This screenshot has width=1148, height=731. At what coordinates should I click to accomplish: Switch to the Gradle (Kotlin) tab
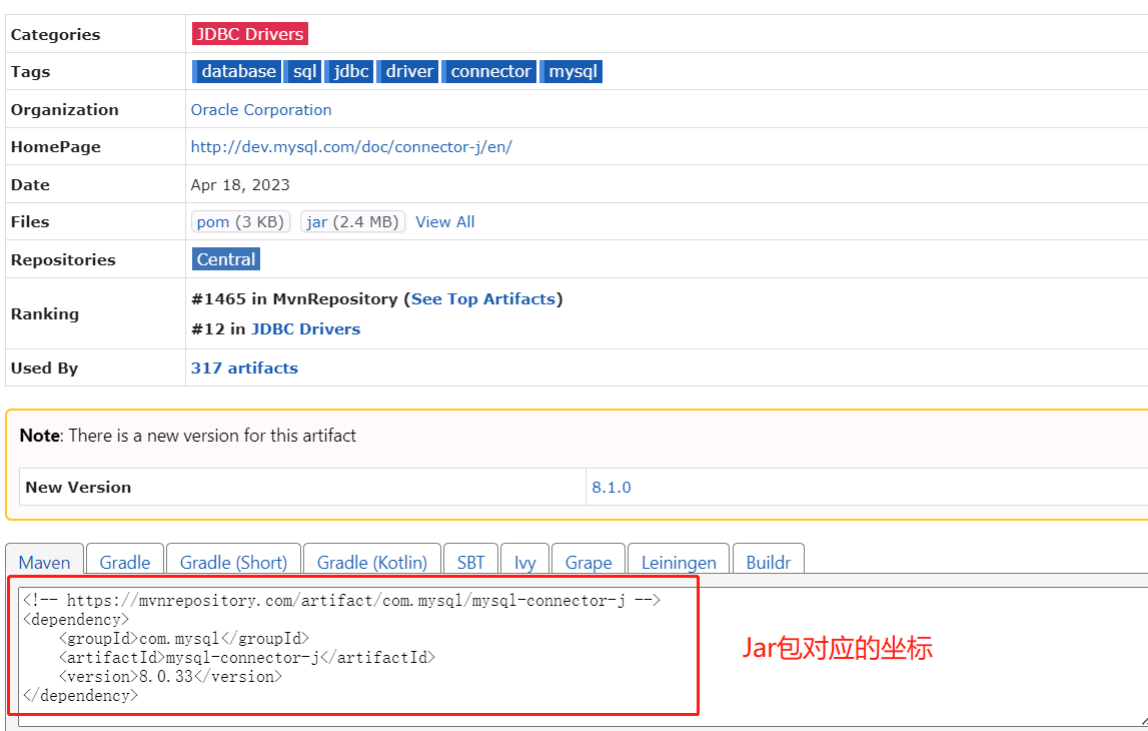372,562
